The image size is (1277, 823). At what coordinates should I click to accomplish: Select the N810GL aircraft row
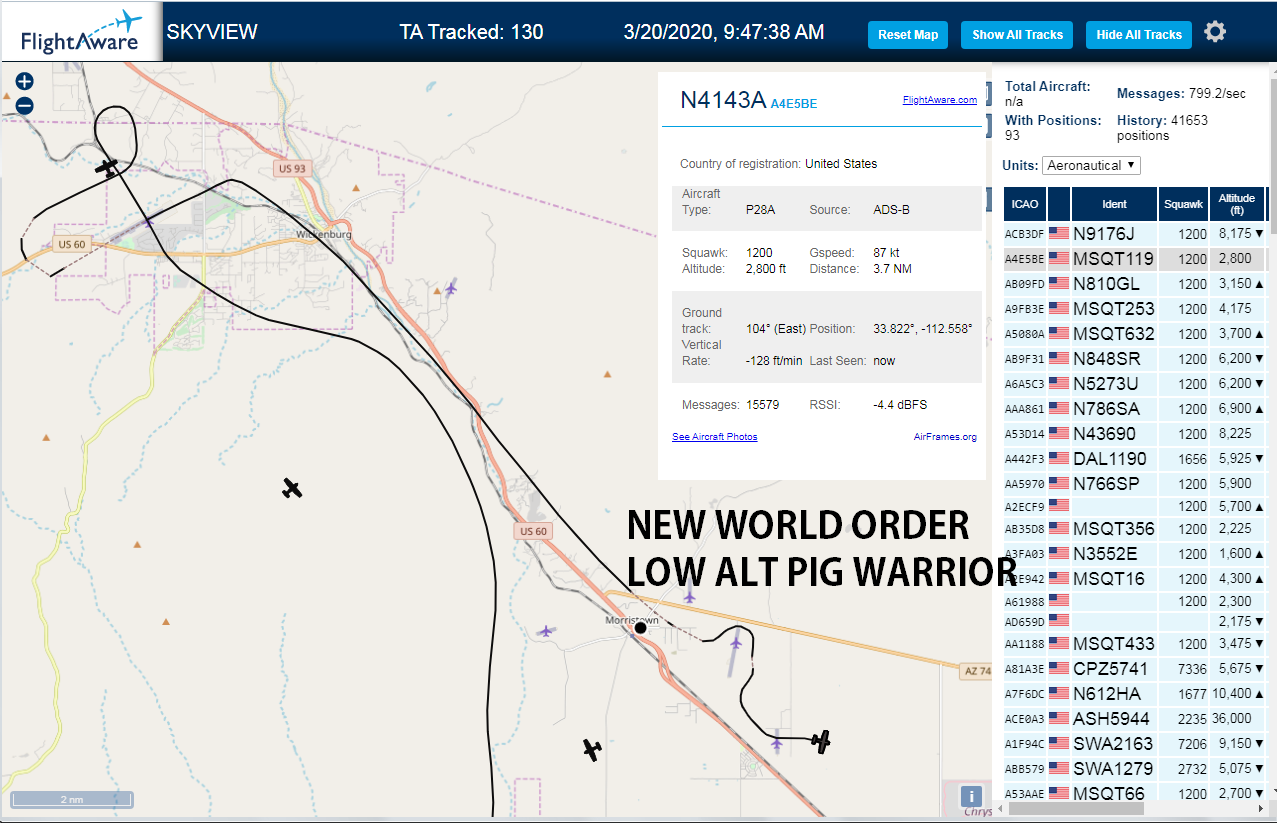(1135, 283)
